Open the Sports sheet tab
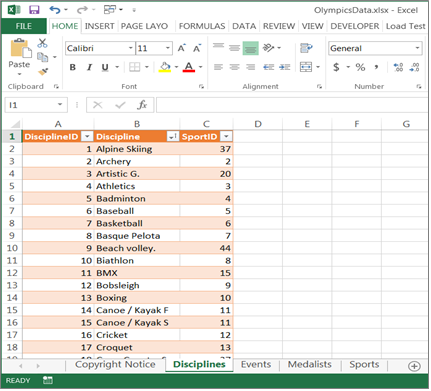Screen dimensions: 431x391 (364, 364)
